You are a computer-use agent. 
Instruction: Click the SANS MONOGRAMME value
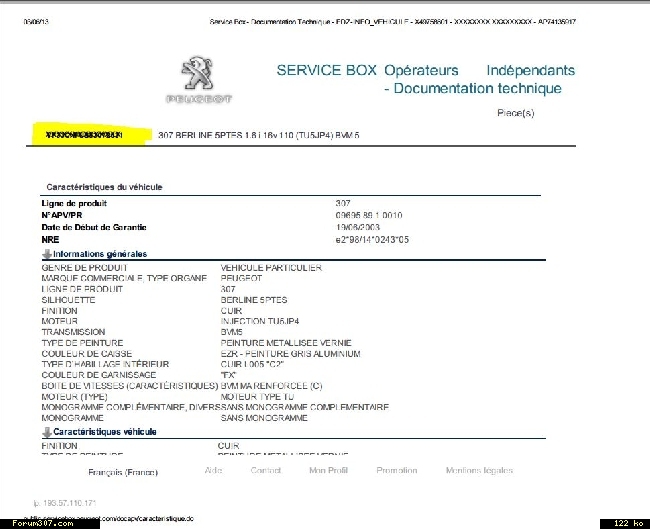(264, 418)
